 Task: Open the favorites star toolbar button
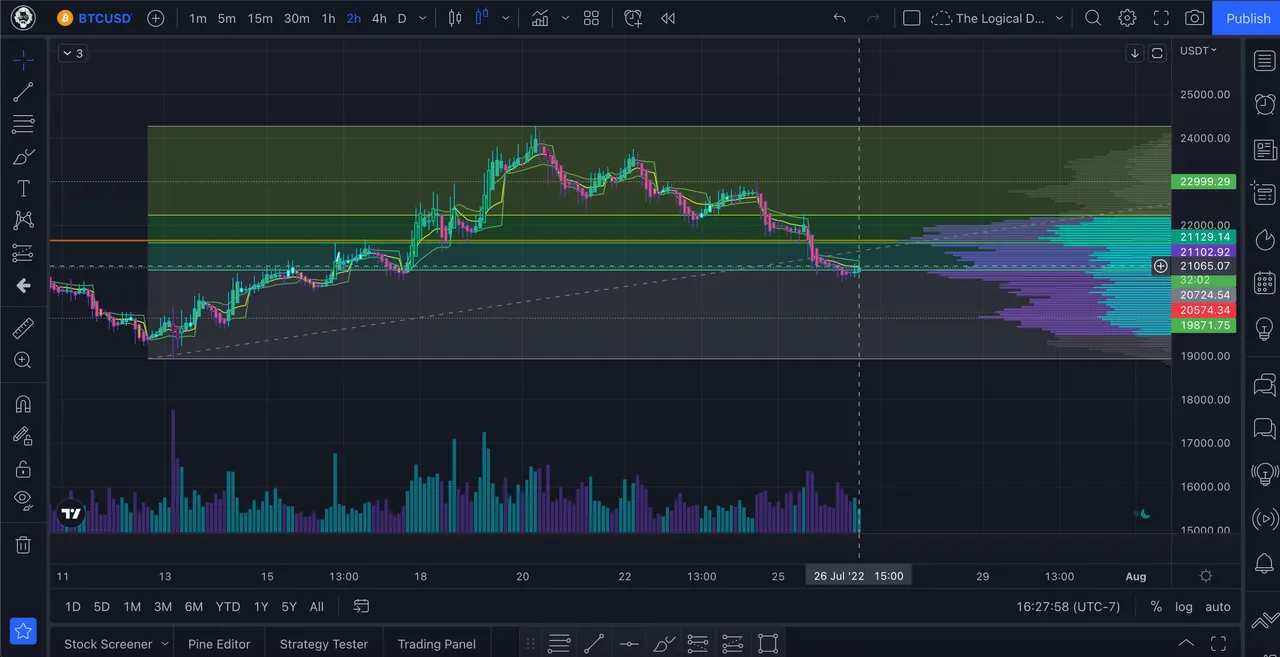click(x=23, y=631)
